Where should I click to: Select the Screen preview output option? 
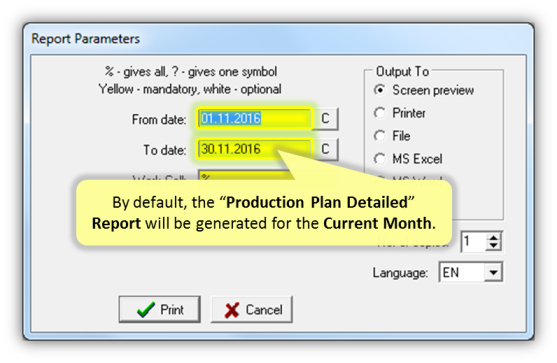[x=380, y=90]
